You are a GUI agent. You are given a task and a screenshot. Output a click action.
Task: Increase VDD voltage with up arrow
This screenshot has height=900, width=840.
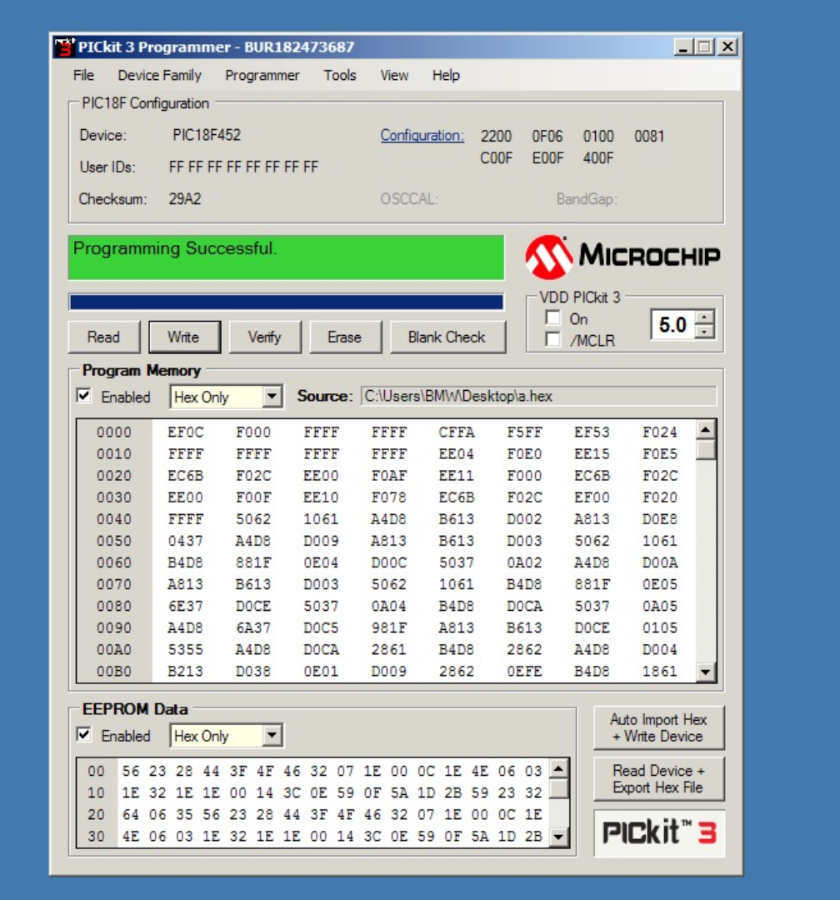706,318
